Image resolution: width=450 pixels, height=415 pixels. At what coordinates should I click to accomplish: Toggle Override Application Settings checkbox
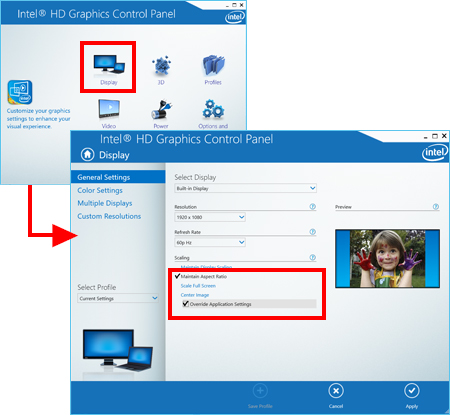coord(186,304)
